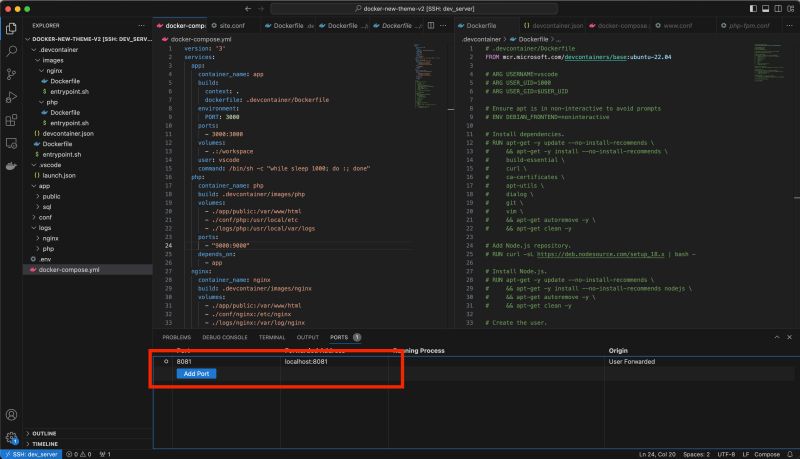Click the Spaces: 2 indentation setting

coord(696,454)
